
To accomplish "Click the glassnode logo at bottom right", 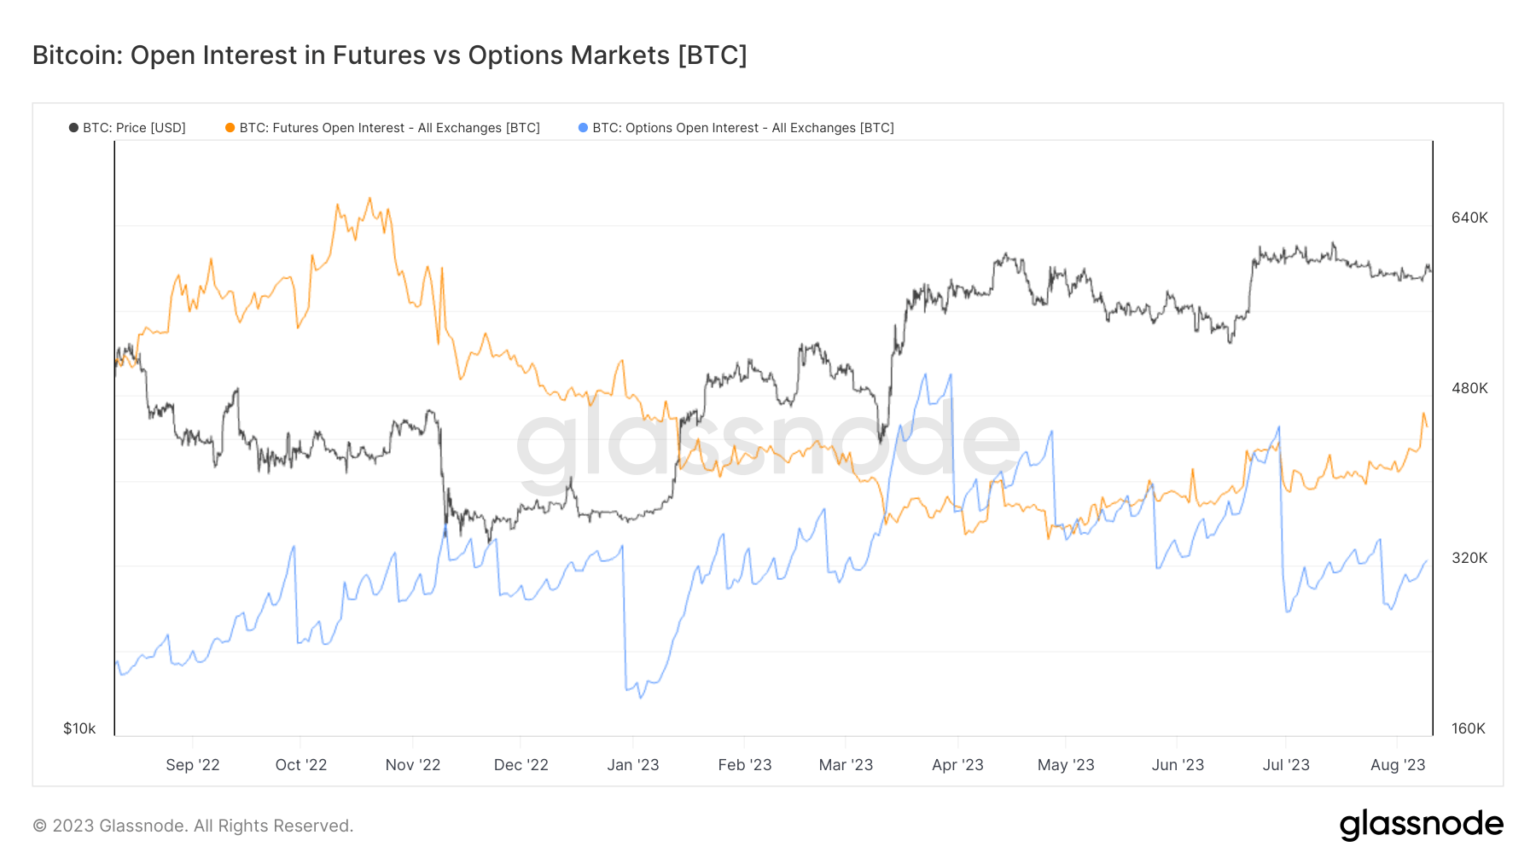I will [x=1421, y=824].
